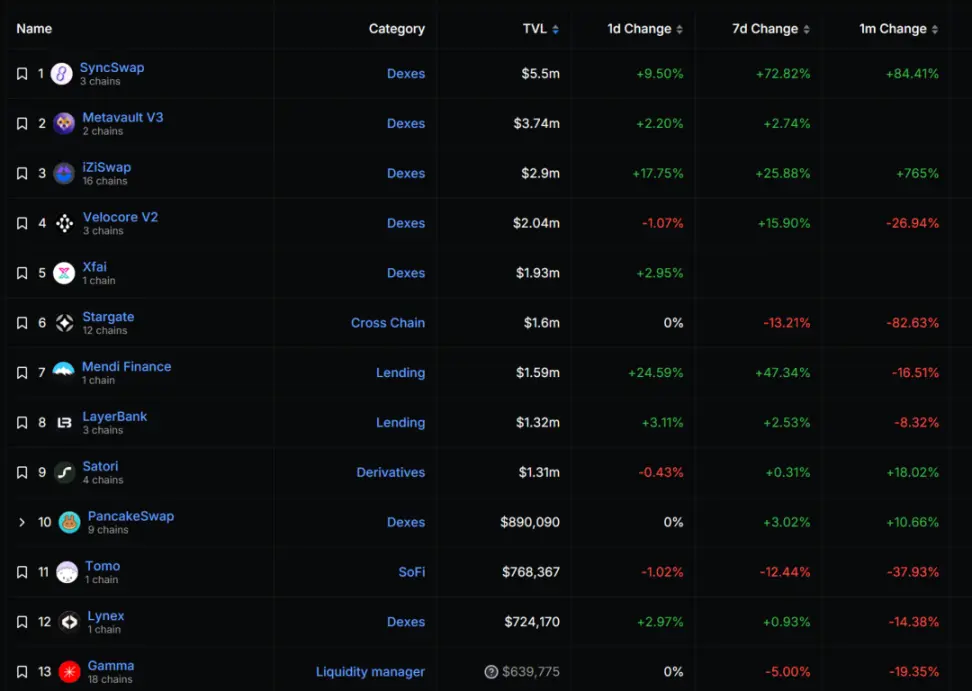
Task: Select the $890,090 TVL value
Action: coord(530,522)
